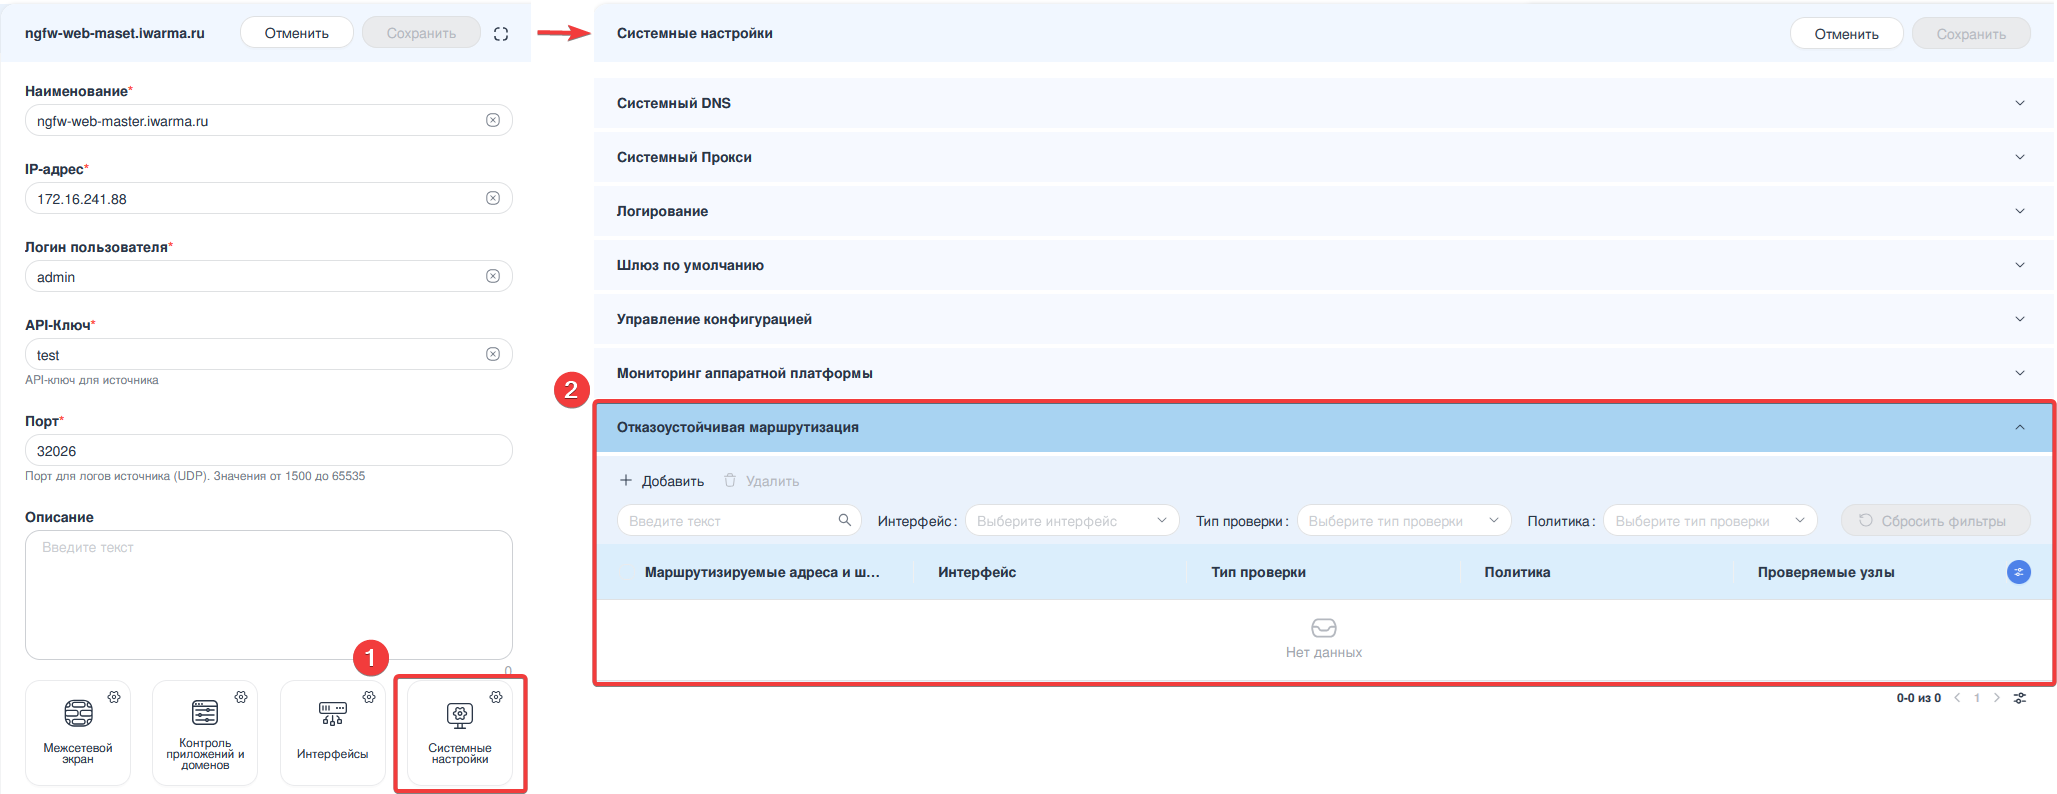This screenshot has height=794, width=2057.
Task: Open the Политика filter dropdown
Action: coord(1709,521)
